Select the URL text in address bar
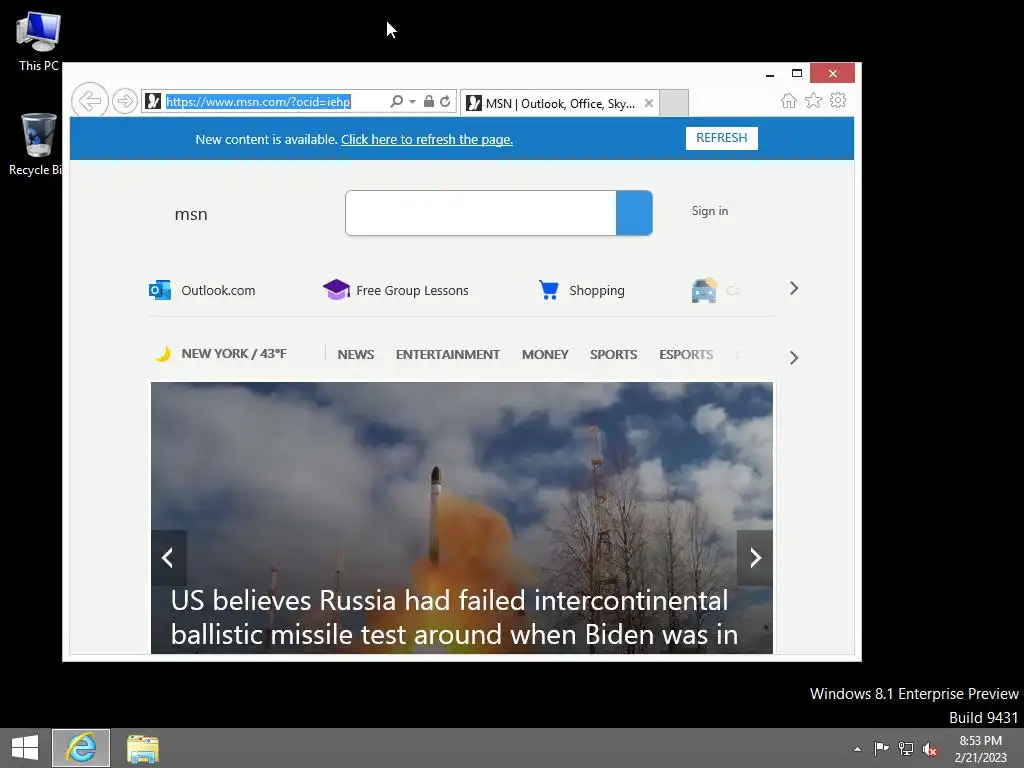 [258, 102]
